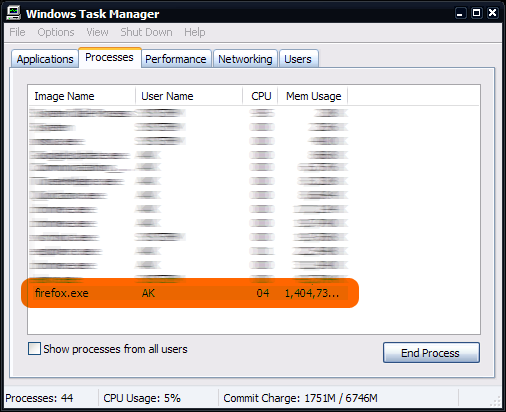Go to the Users tab
Image resolution: width=506 pixels, height=412 pixels.
pyautogui.click(x=298, y=59)
